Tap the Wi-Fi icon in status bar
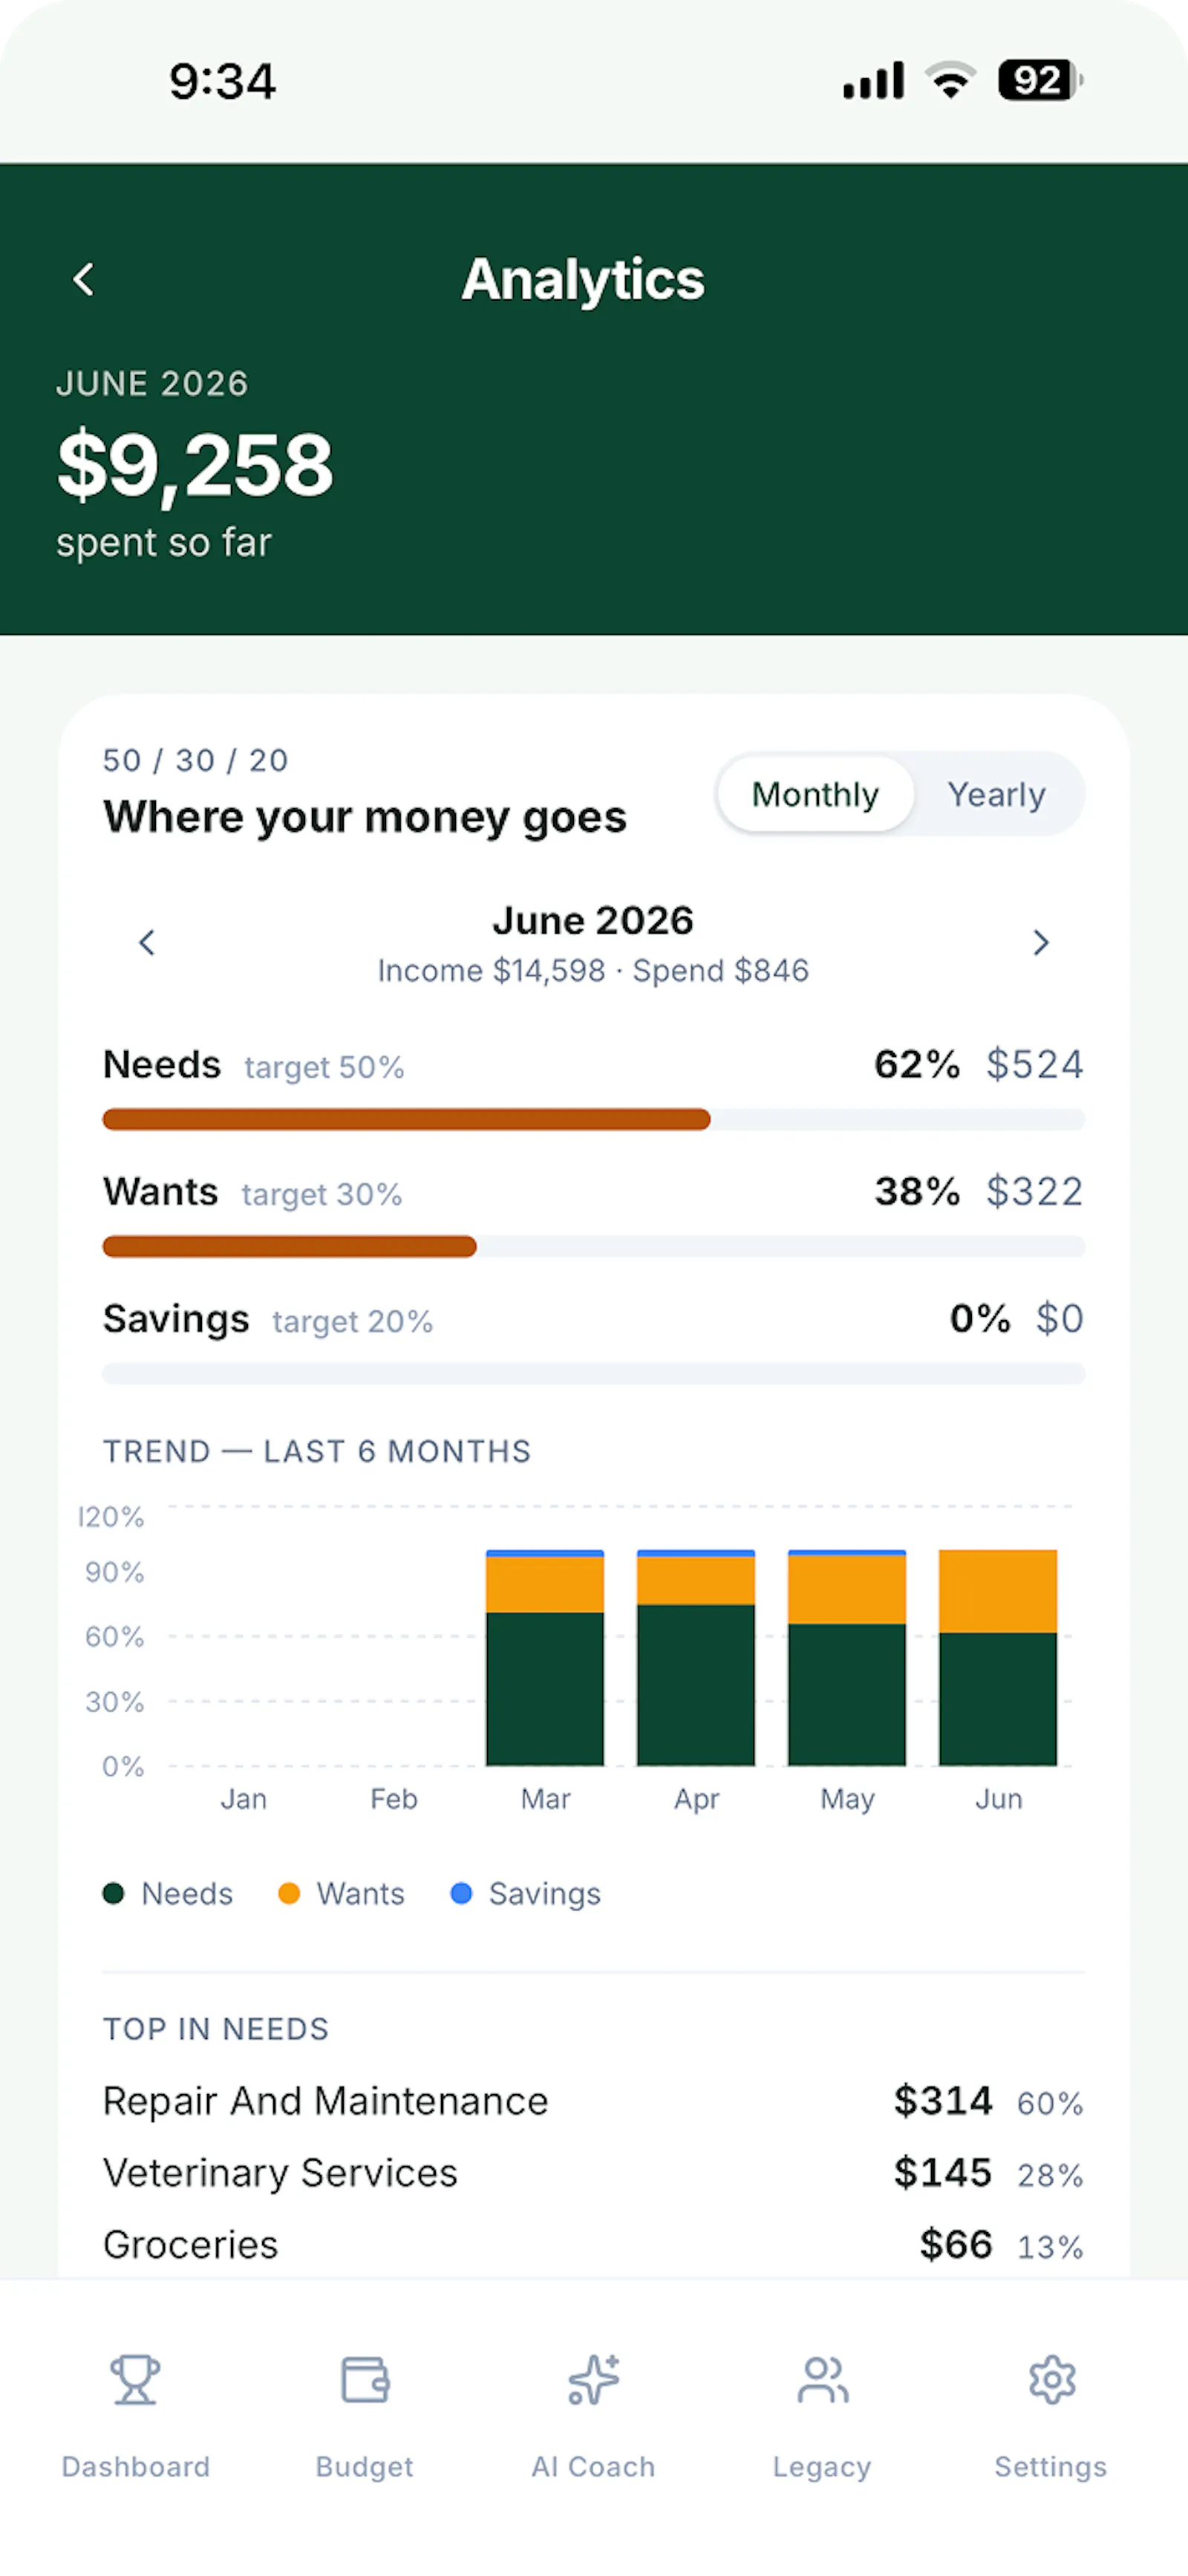1188x2576 pixels. pos(950,80)
